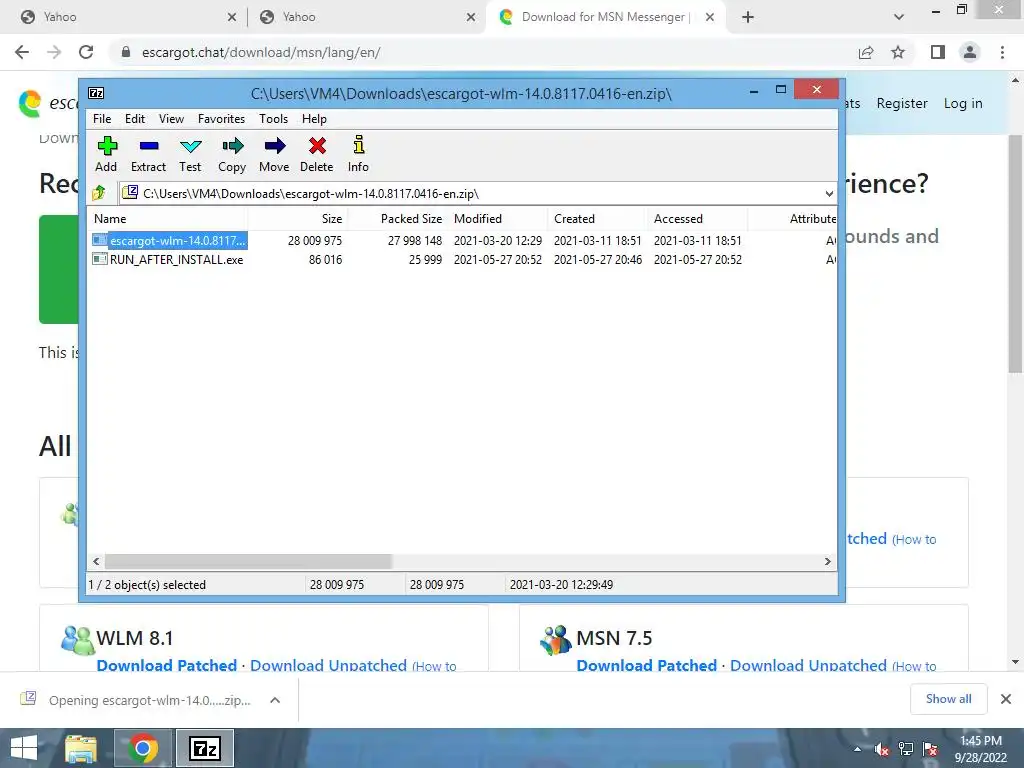
Task: Click the red Delete icon
Action: click(317, 154)
